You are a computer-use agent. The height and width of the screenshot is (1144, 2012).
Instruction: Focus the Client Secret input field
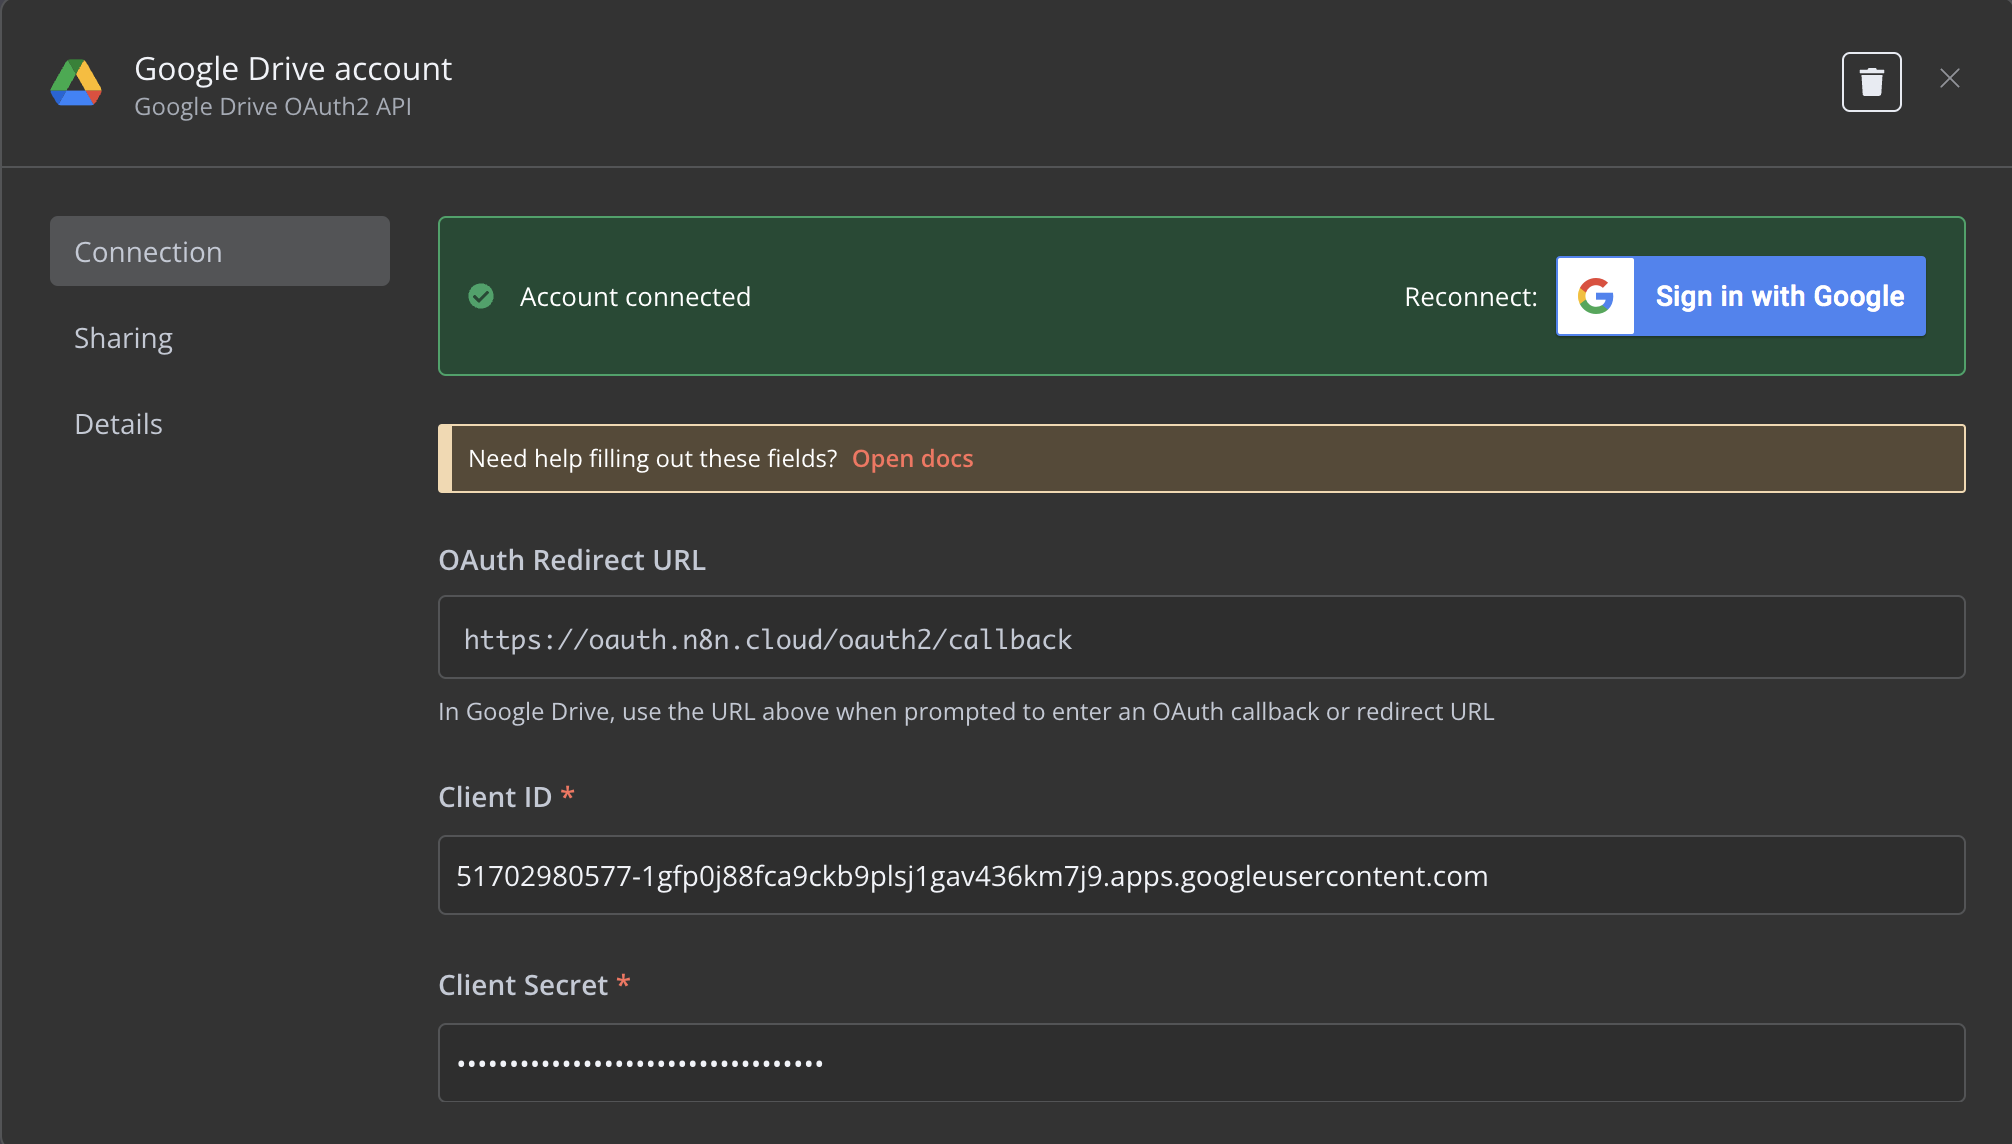[1201, 1063]
